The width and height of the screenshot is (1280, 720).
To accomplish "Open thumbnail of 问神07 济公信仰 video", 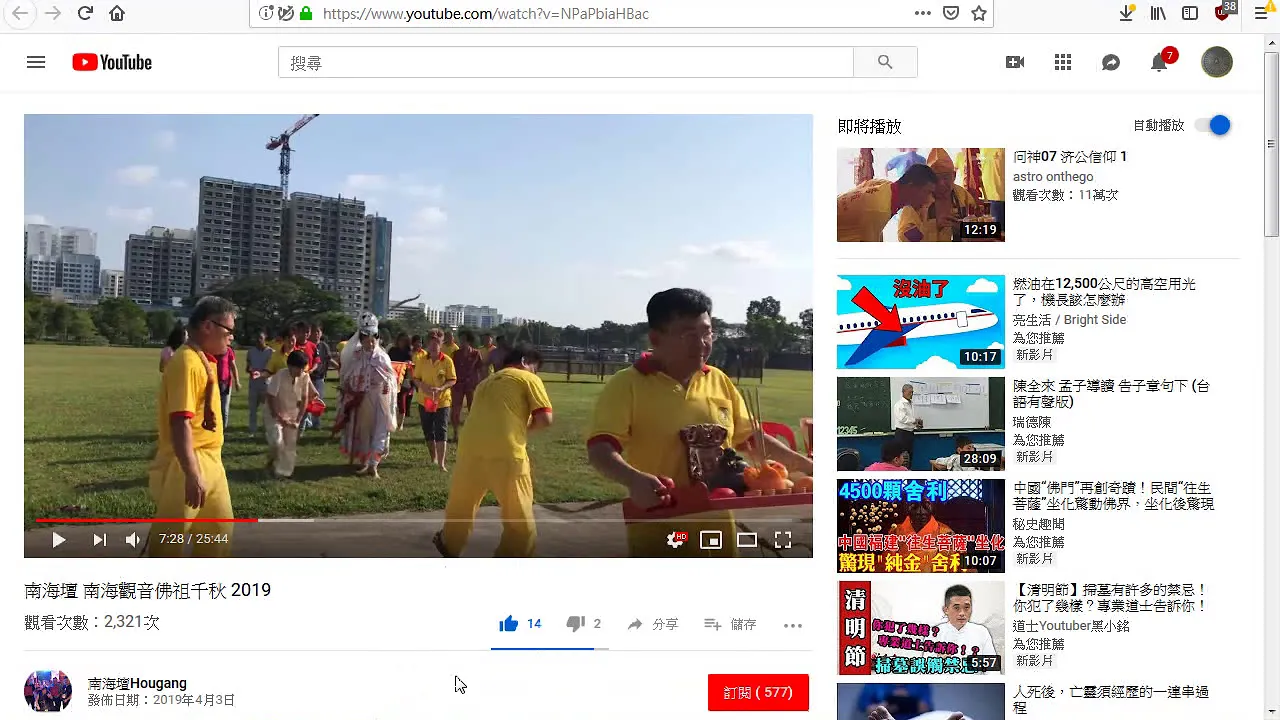I will (921, 195).
